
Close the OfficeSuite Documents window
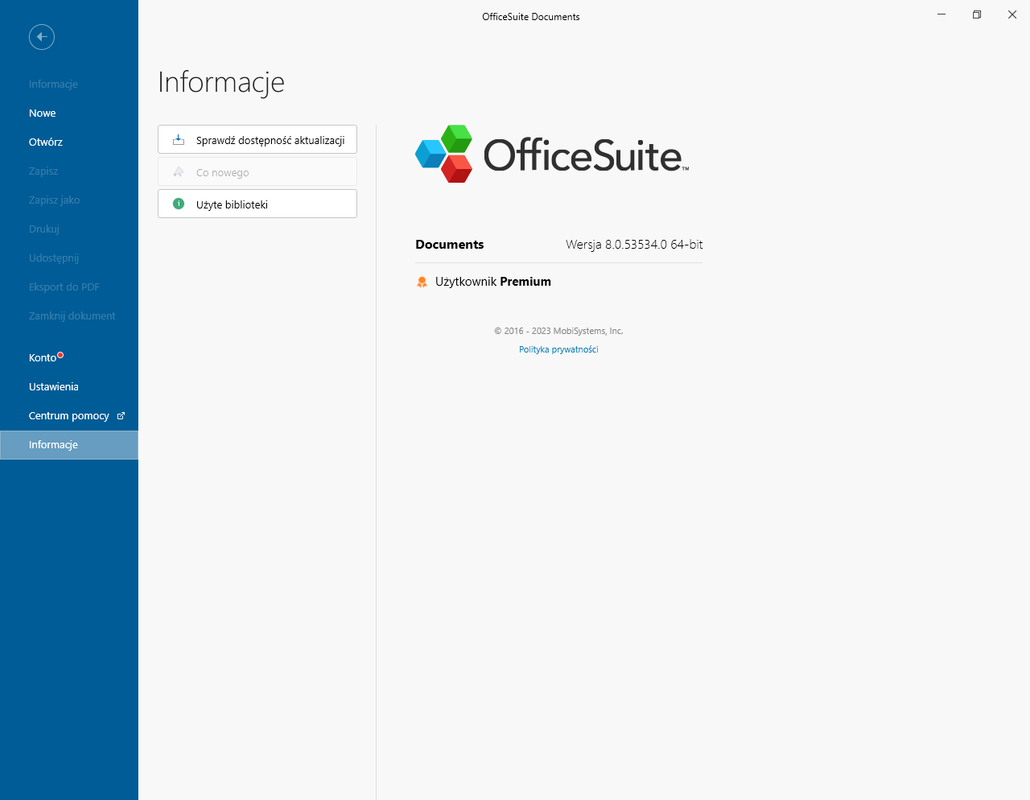click(x=1012, y=14)
